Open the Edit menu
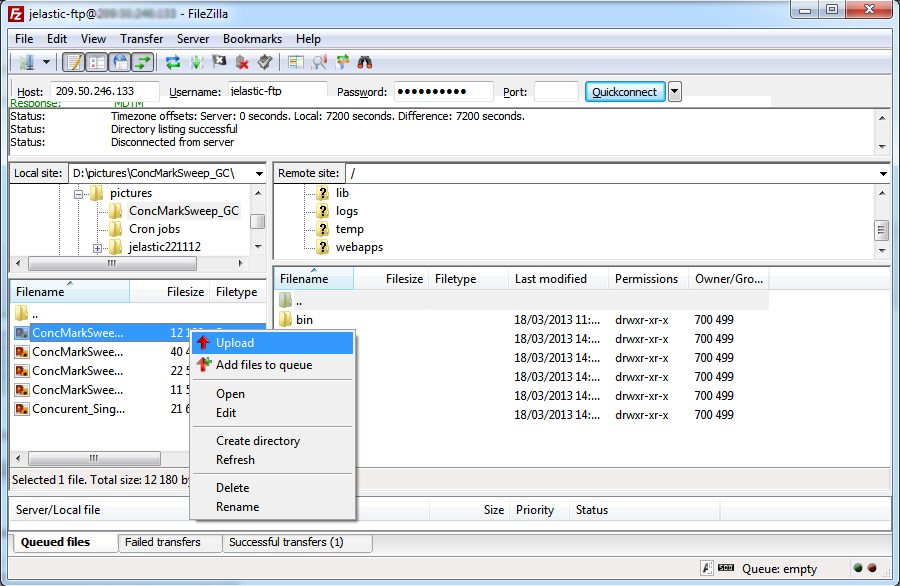This screenshot has width=900, height=586. point(57,39)
